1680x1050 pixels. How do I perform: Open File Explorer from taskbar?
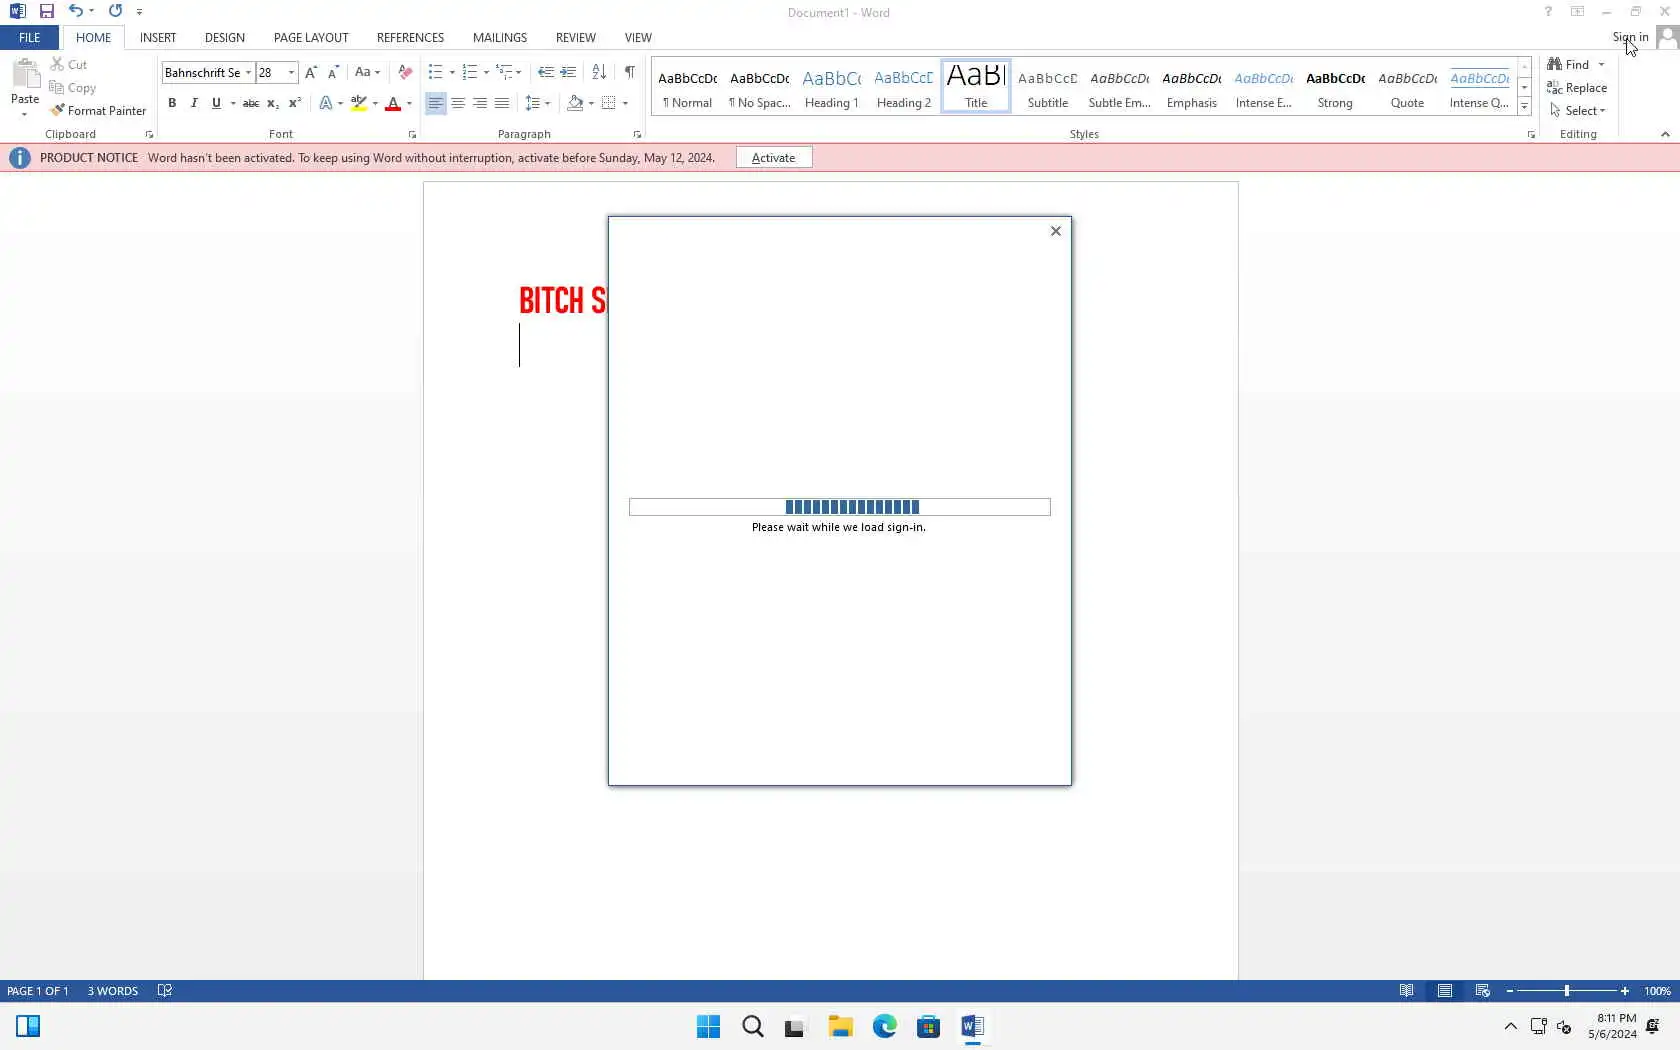point(840,1027)
